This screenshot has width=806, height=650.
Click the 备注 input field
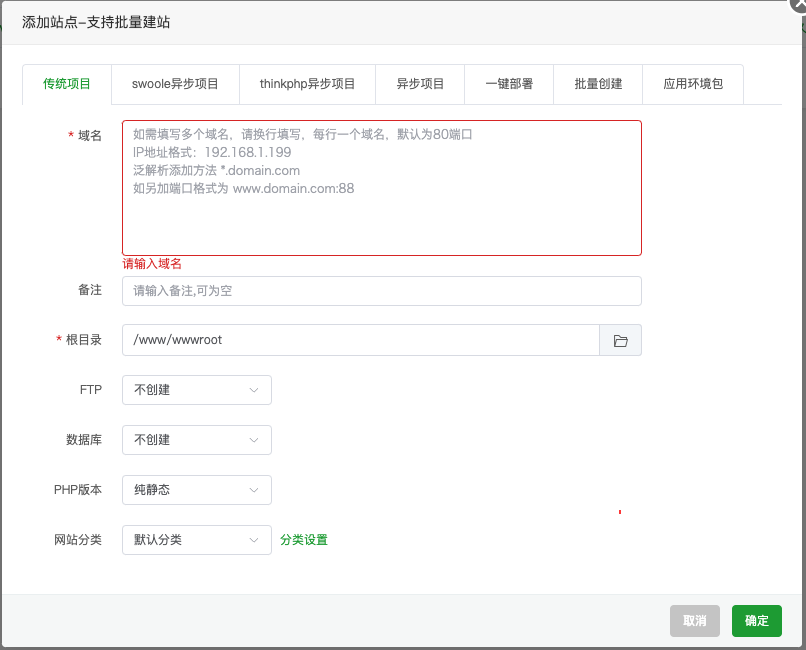pos(382,291)
